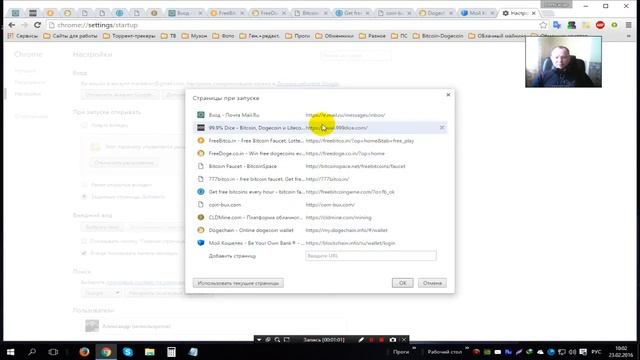
Task: Click the coin-bux.com row page icon
Action: click(x=201, y=204)
